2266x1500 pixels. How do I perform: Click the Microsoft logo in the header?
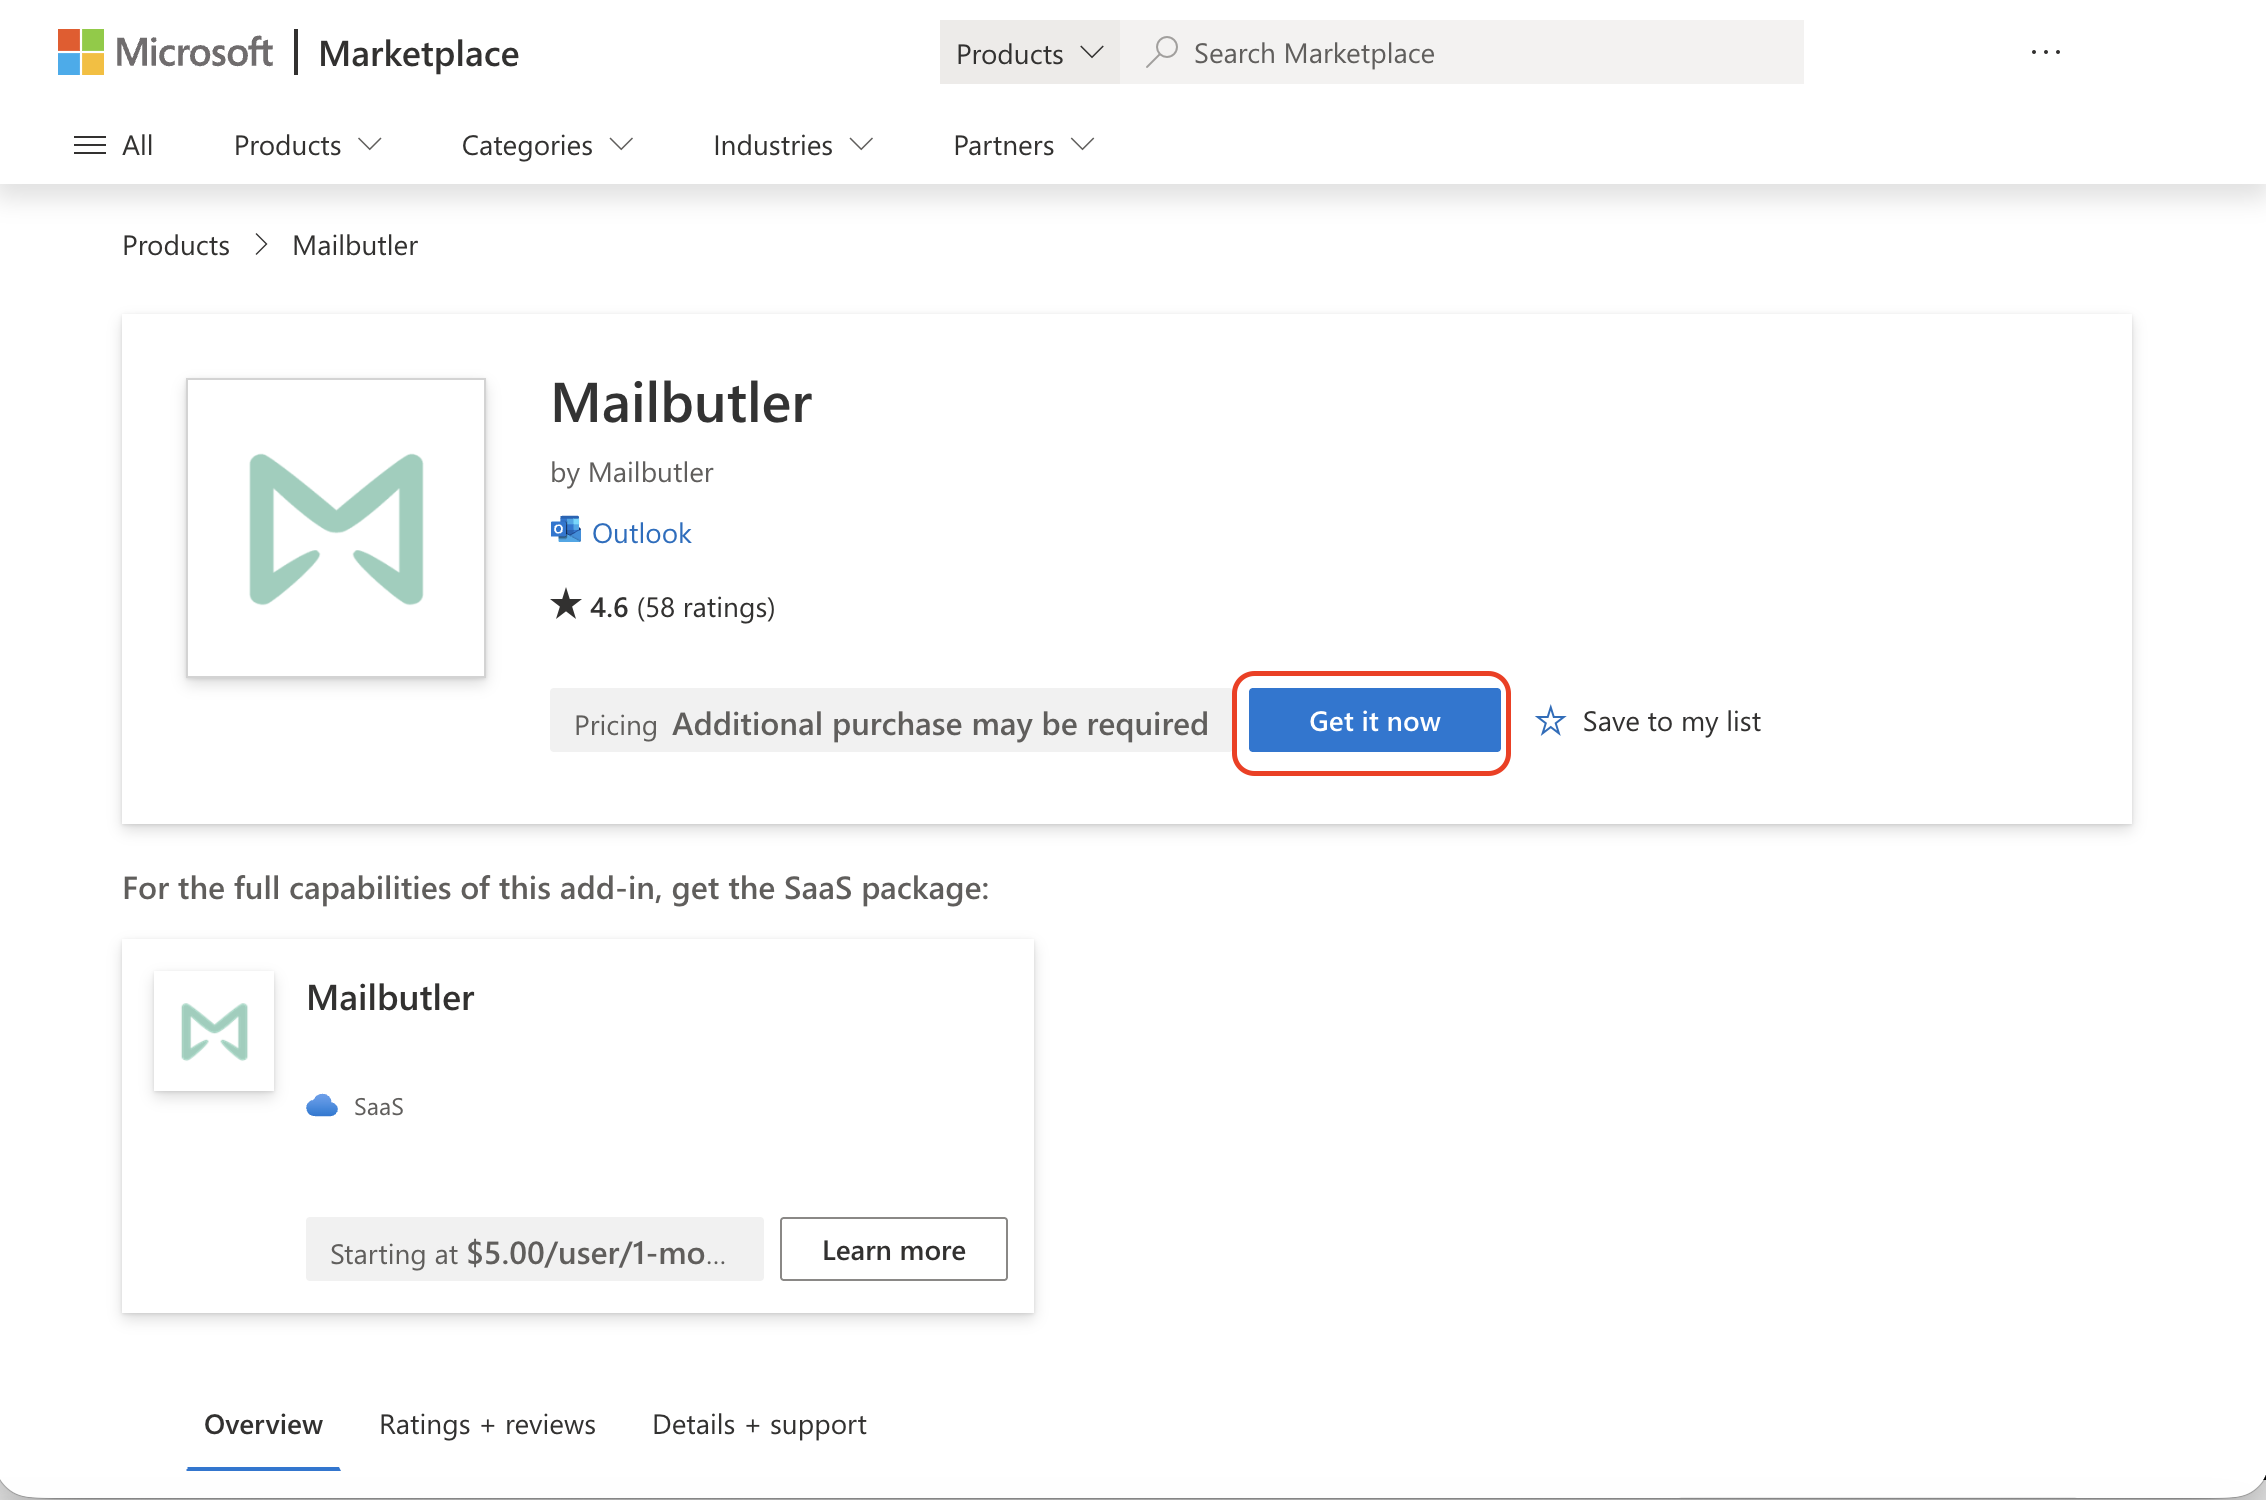point(165,52)
